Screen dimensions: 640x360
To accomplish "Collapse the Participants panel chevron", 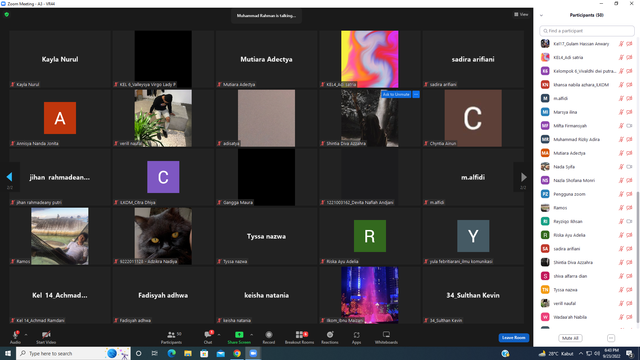I will point(541,15).
